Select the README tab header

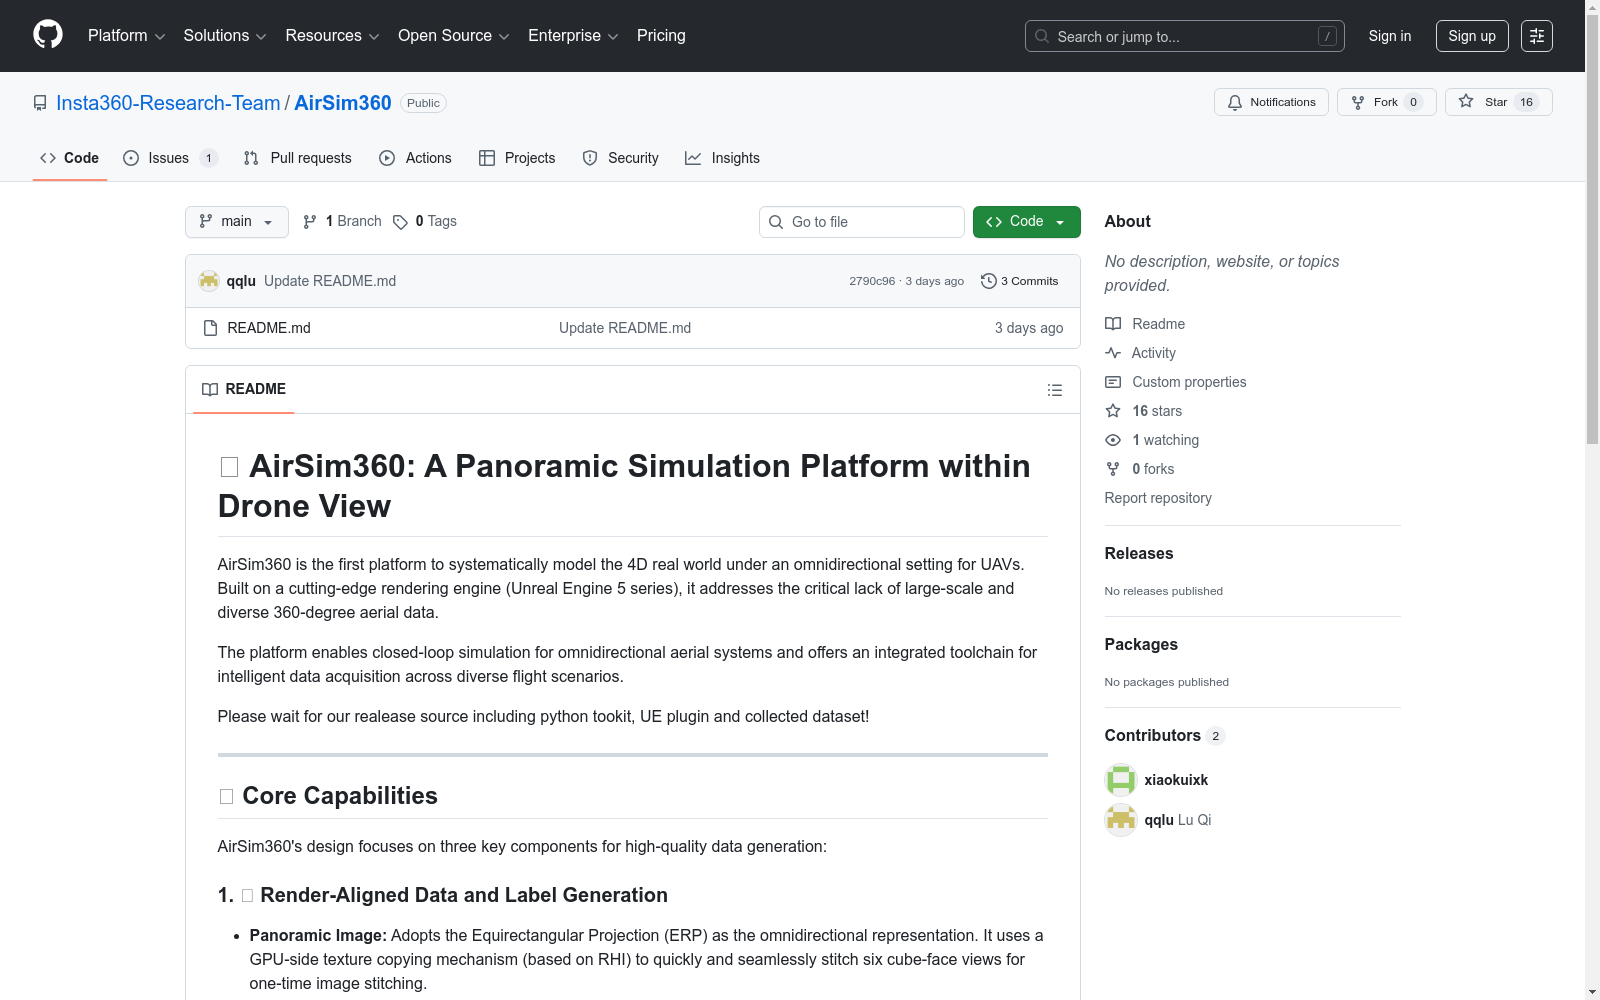coord(244,389)
